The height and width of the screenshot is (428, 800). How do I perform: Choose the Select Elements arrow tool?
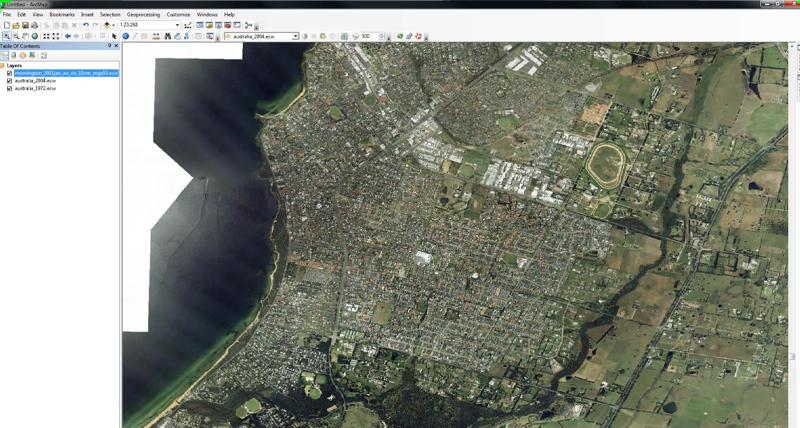(114, 36)
